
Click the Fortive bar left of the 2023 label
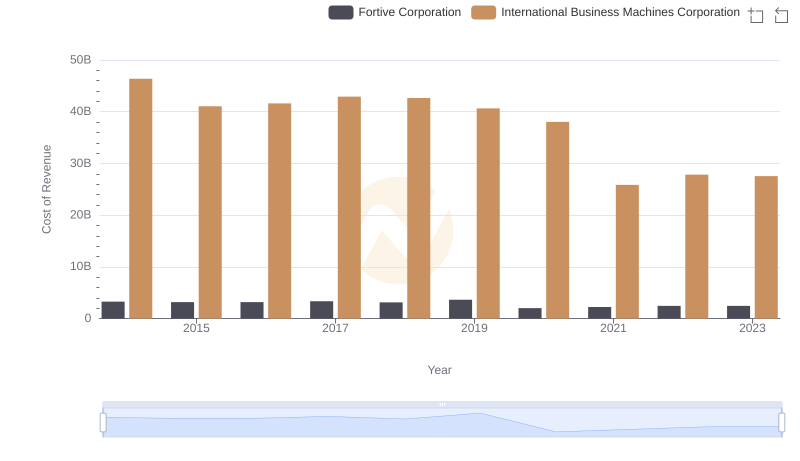coord(738,312)
